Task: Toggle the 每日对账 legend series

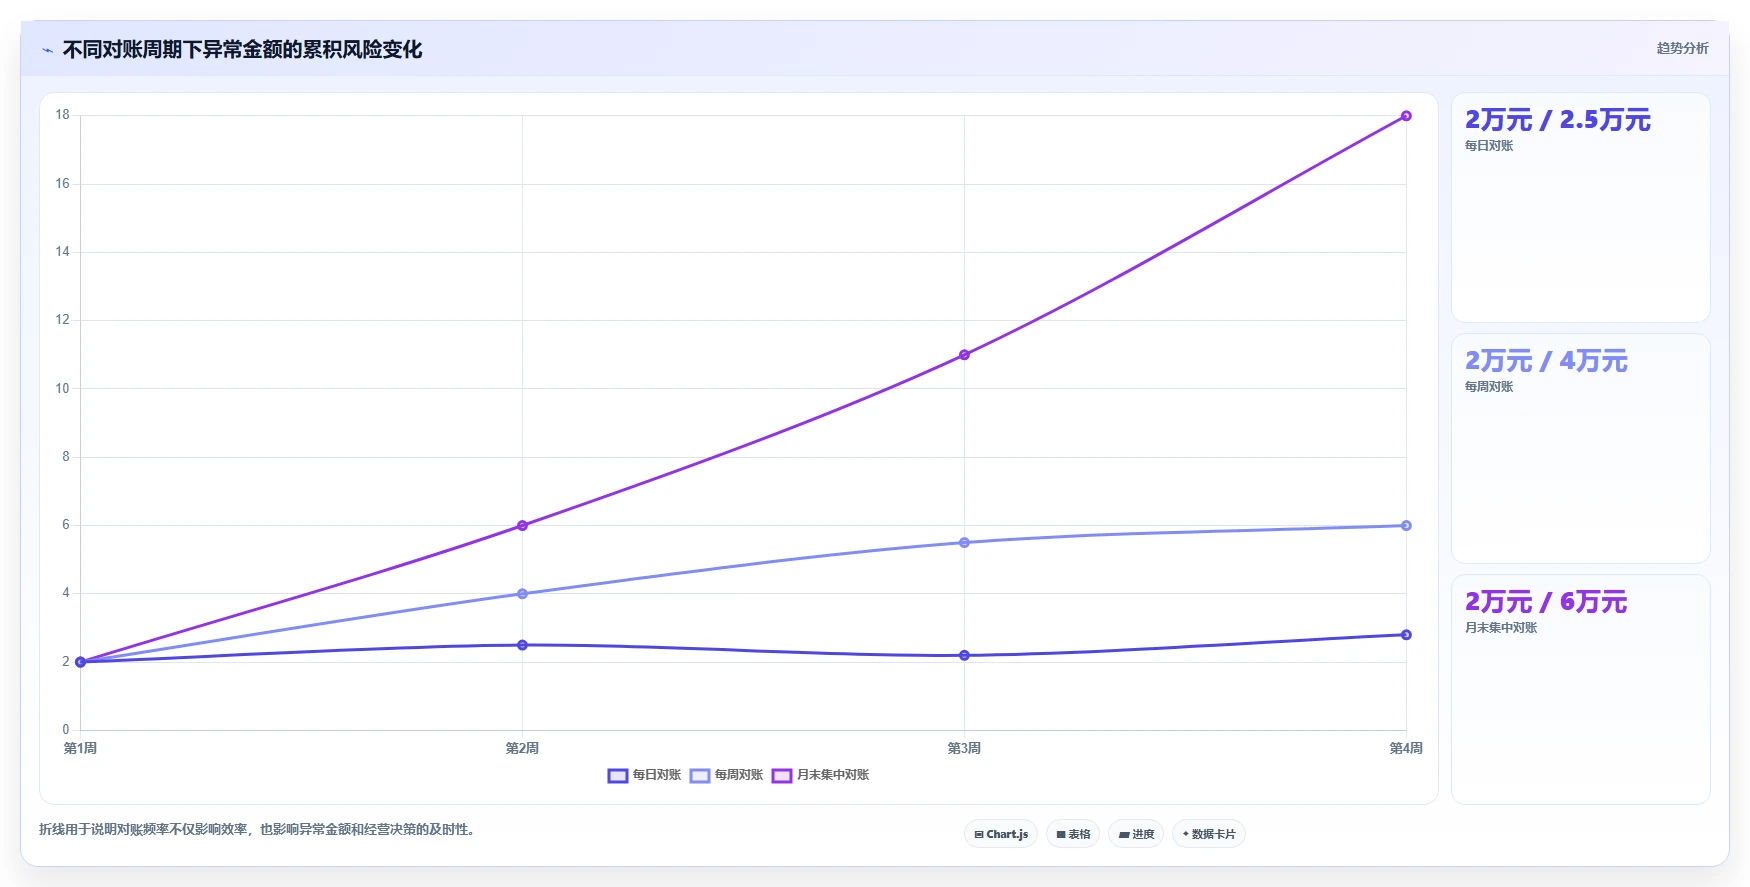Action: [644, 775]
